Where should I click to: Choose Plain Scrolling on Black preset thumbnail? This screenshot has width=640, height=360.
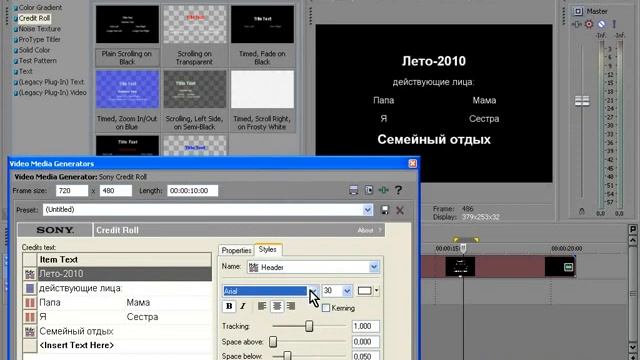[x=127, y=24]
